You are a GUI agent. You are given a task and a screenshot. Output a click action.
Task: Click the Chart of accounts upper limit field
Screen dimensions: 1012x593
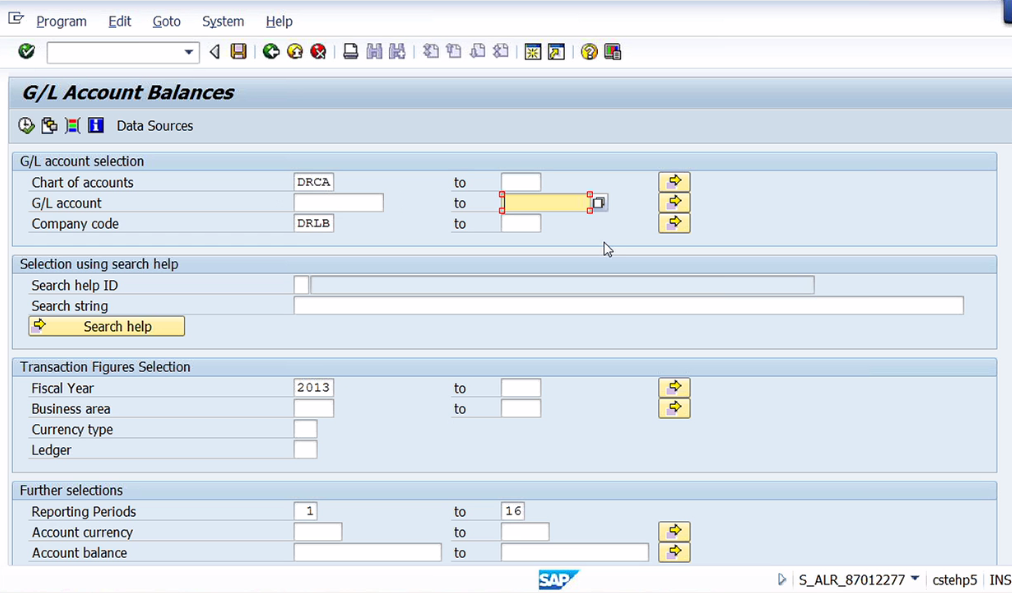pyautogui.click(x=521, y=182)
